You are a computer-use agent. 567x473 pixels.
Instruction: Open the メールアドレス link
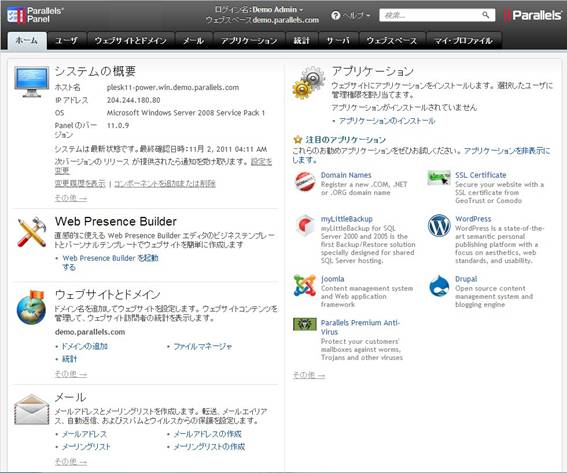point(84,434)
